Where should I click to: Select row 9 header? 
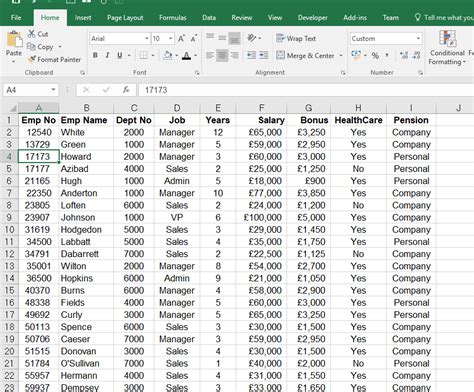(9, 218)
